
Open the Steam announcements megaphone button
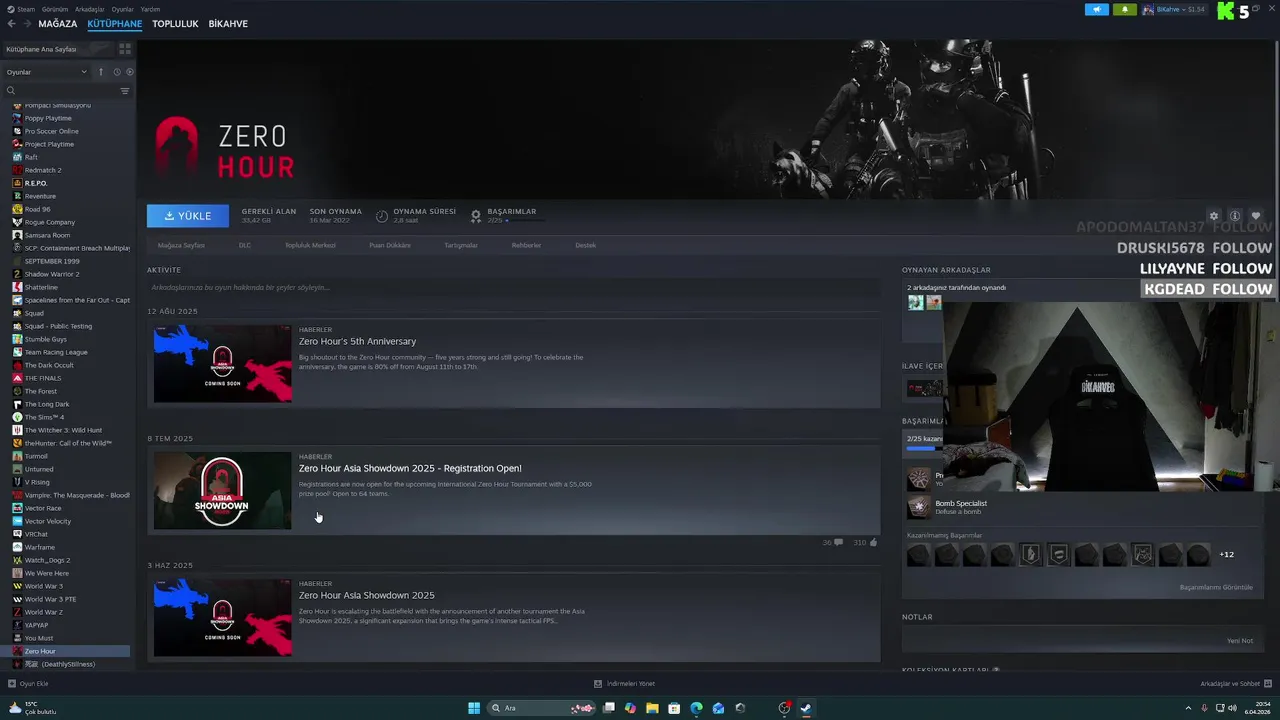coord(1097,10)
